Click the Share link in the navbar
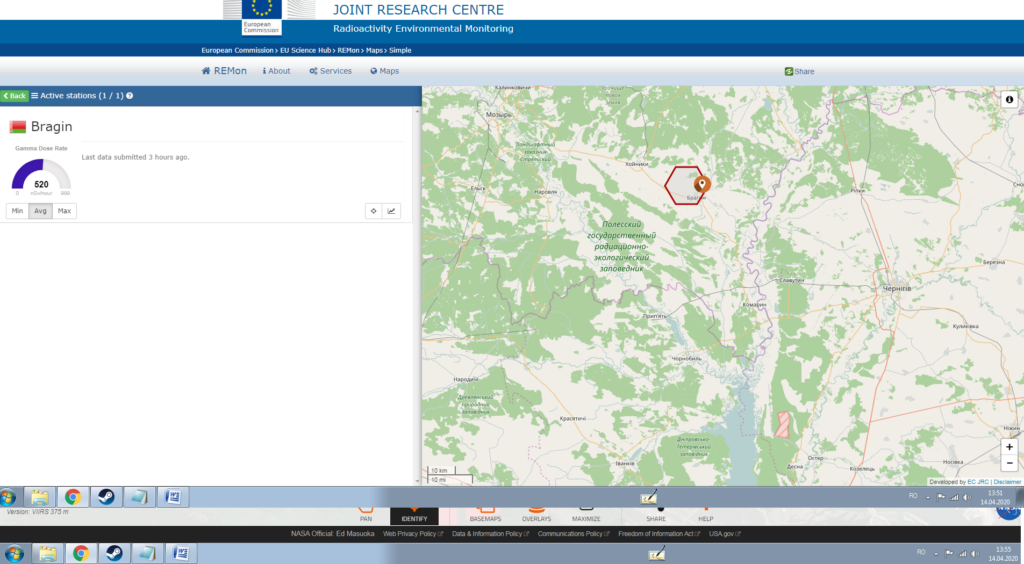1024x564 pixels. coord(799,71)
